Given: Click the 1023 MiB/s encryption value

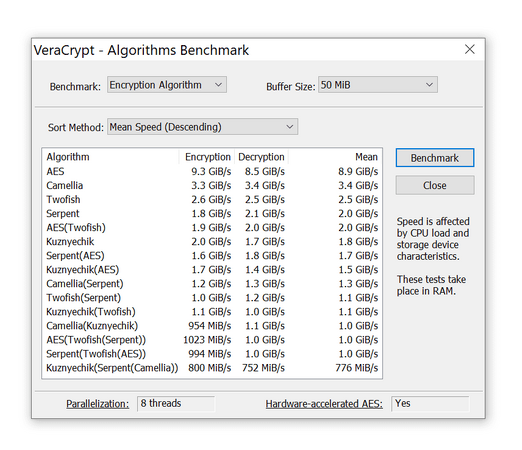Looking at the screenshot, I should [207, 340].
